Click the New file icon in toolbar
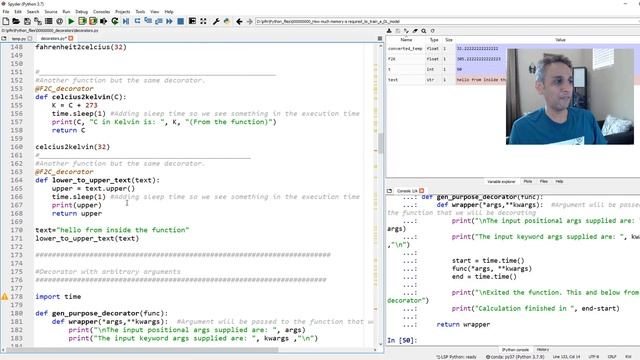Image resolution: width=640 pixels, height=360 pixels. [6, 21]
